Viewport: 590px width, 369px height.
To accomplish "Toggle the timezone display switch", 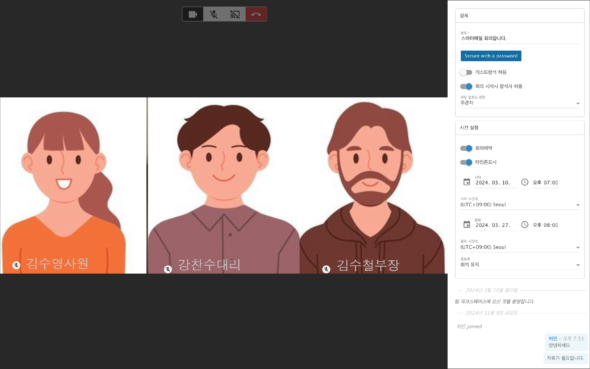I will tap(466, 162).
